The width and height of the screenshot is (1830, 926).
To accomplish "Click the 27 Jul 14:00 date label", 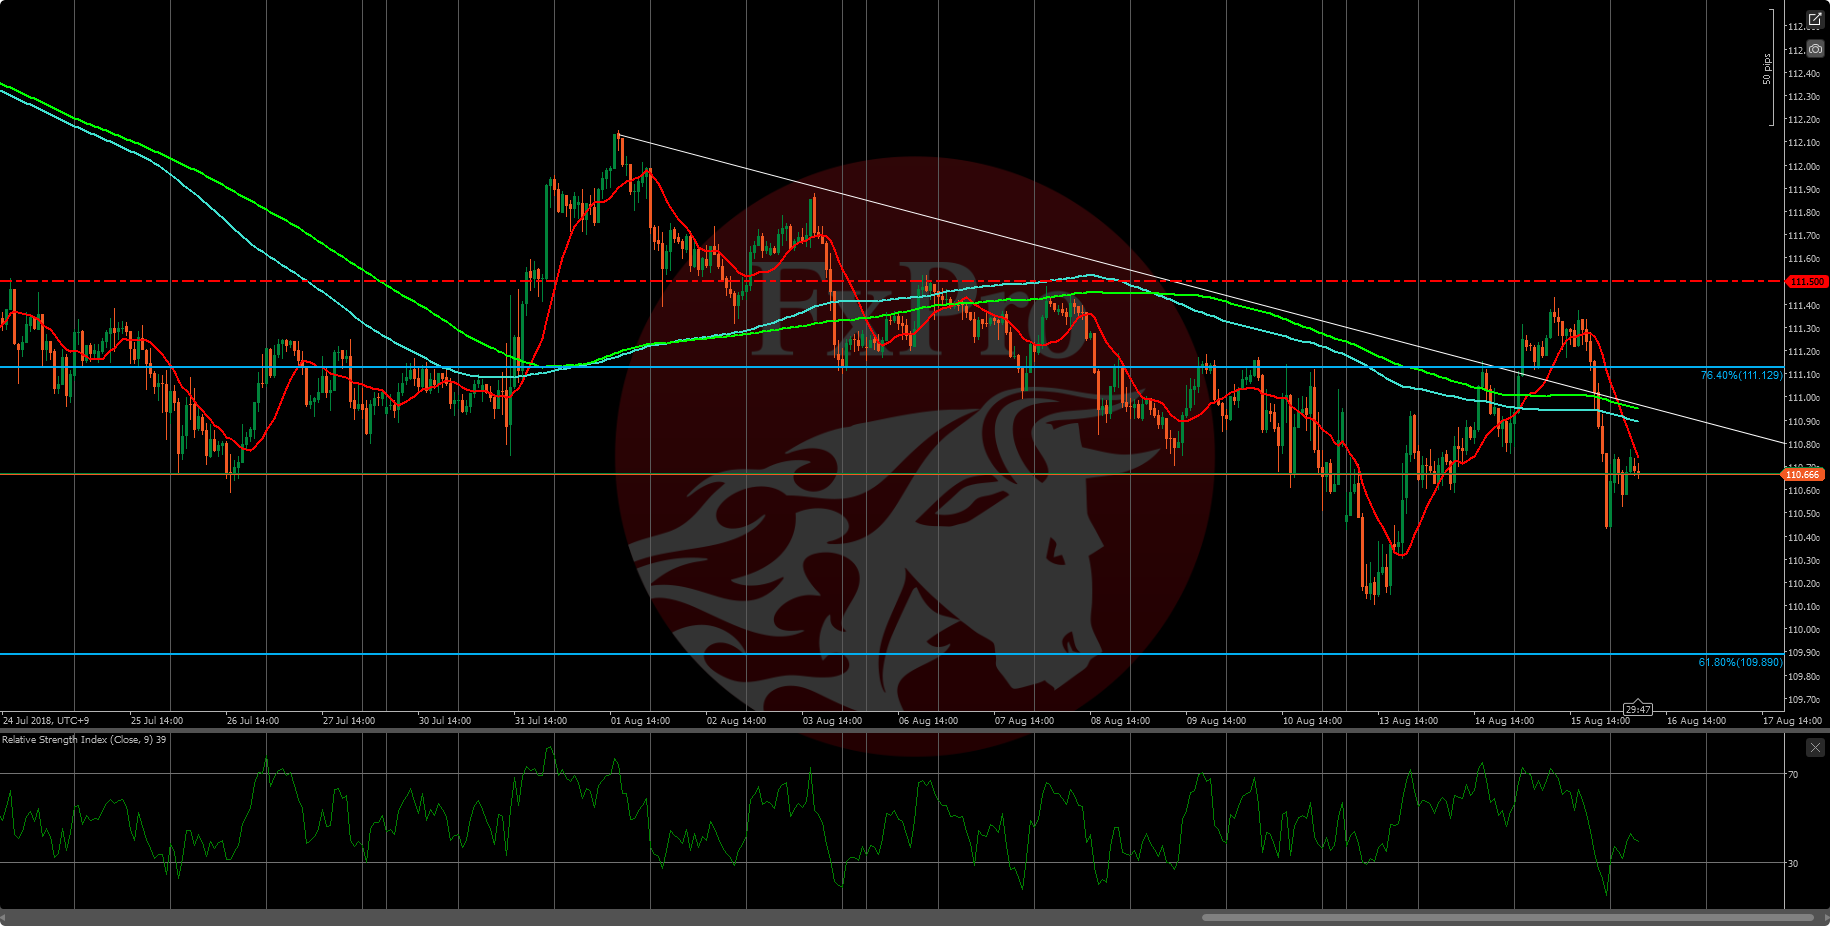I will pos(349,720).
